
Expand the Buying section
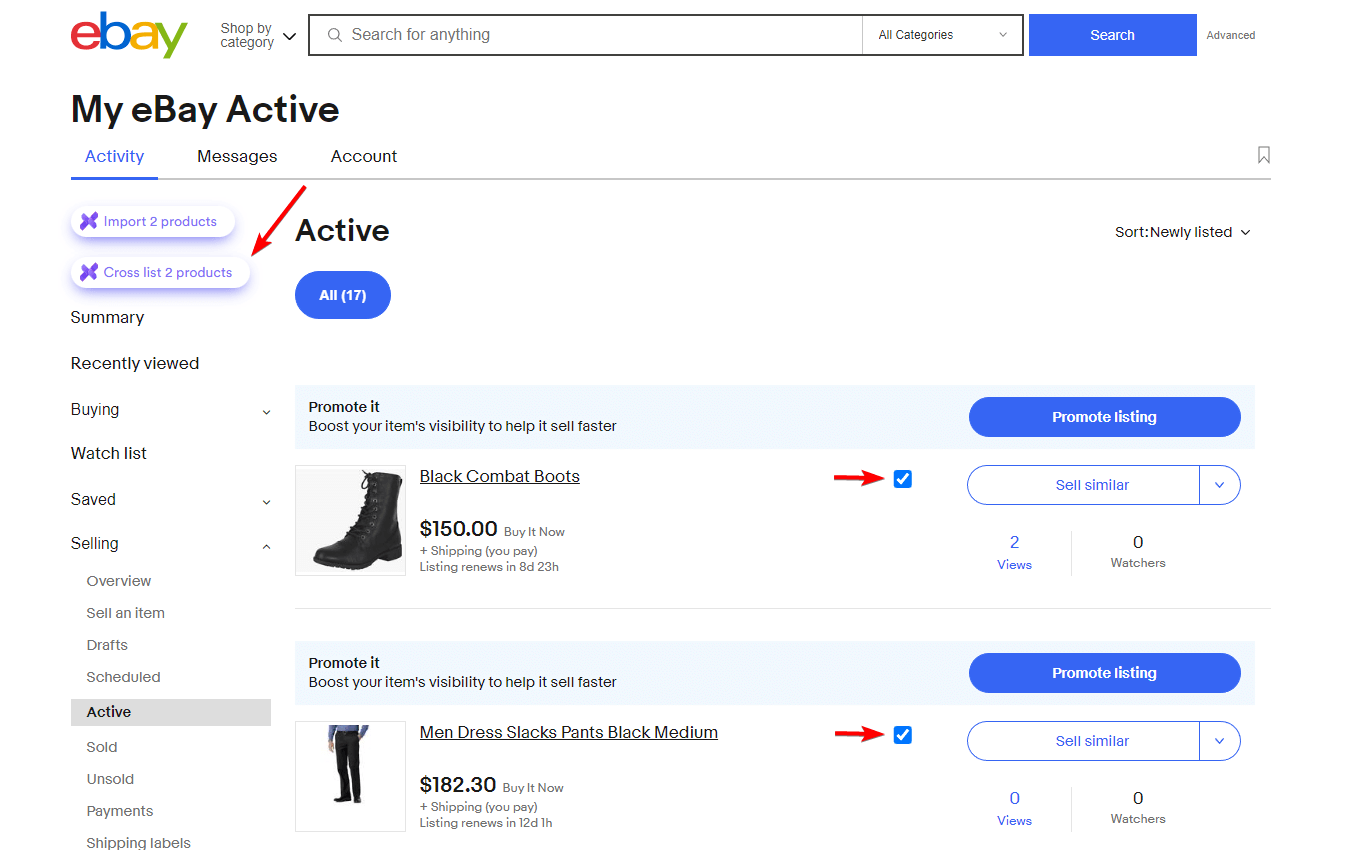pyautogui.click(x=265, y=411)
